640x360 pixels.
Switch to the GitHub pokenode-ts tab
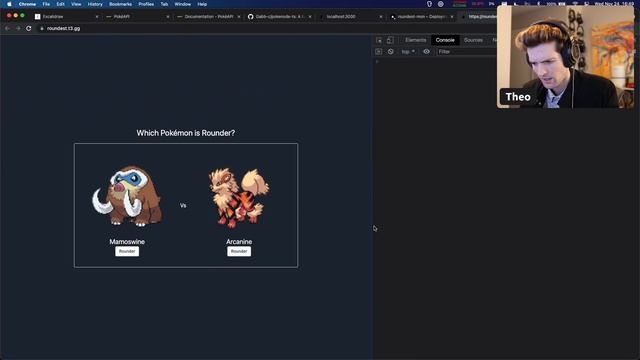(279, 17)
